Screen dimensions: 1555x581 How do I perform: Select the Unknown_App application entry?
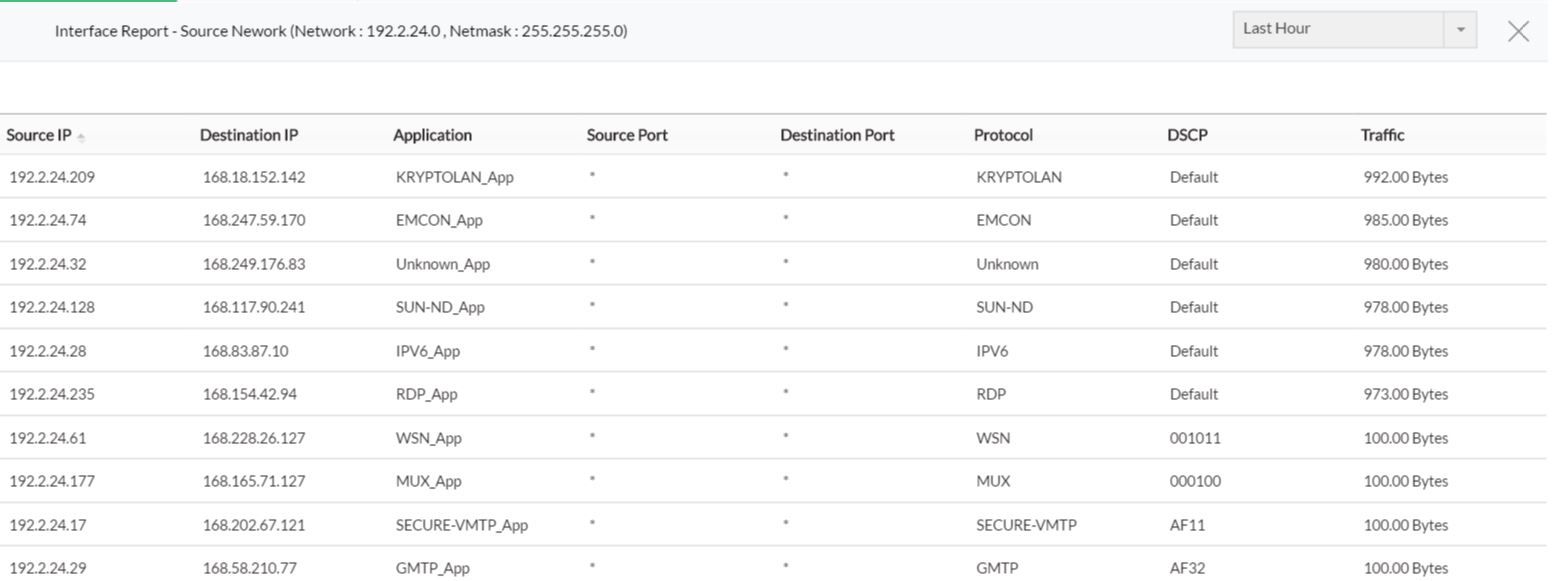443,264
